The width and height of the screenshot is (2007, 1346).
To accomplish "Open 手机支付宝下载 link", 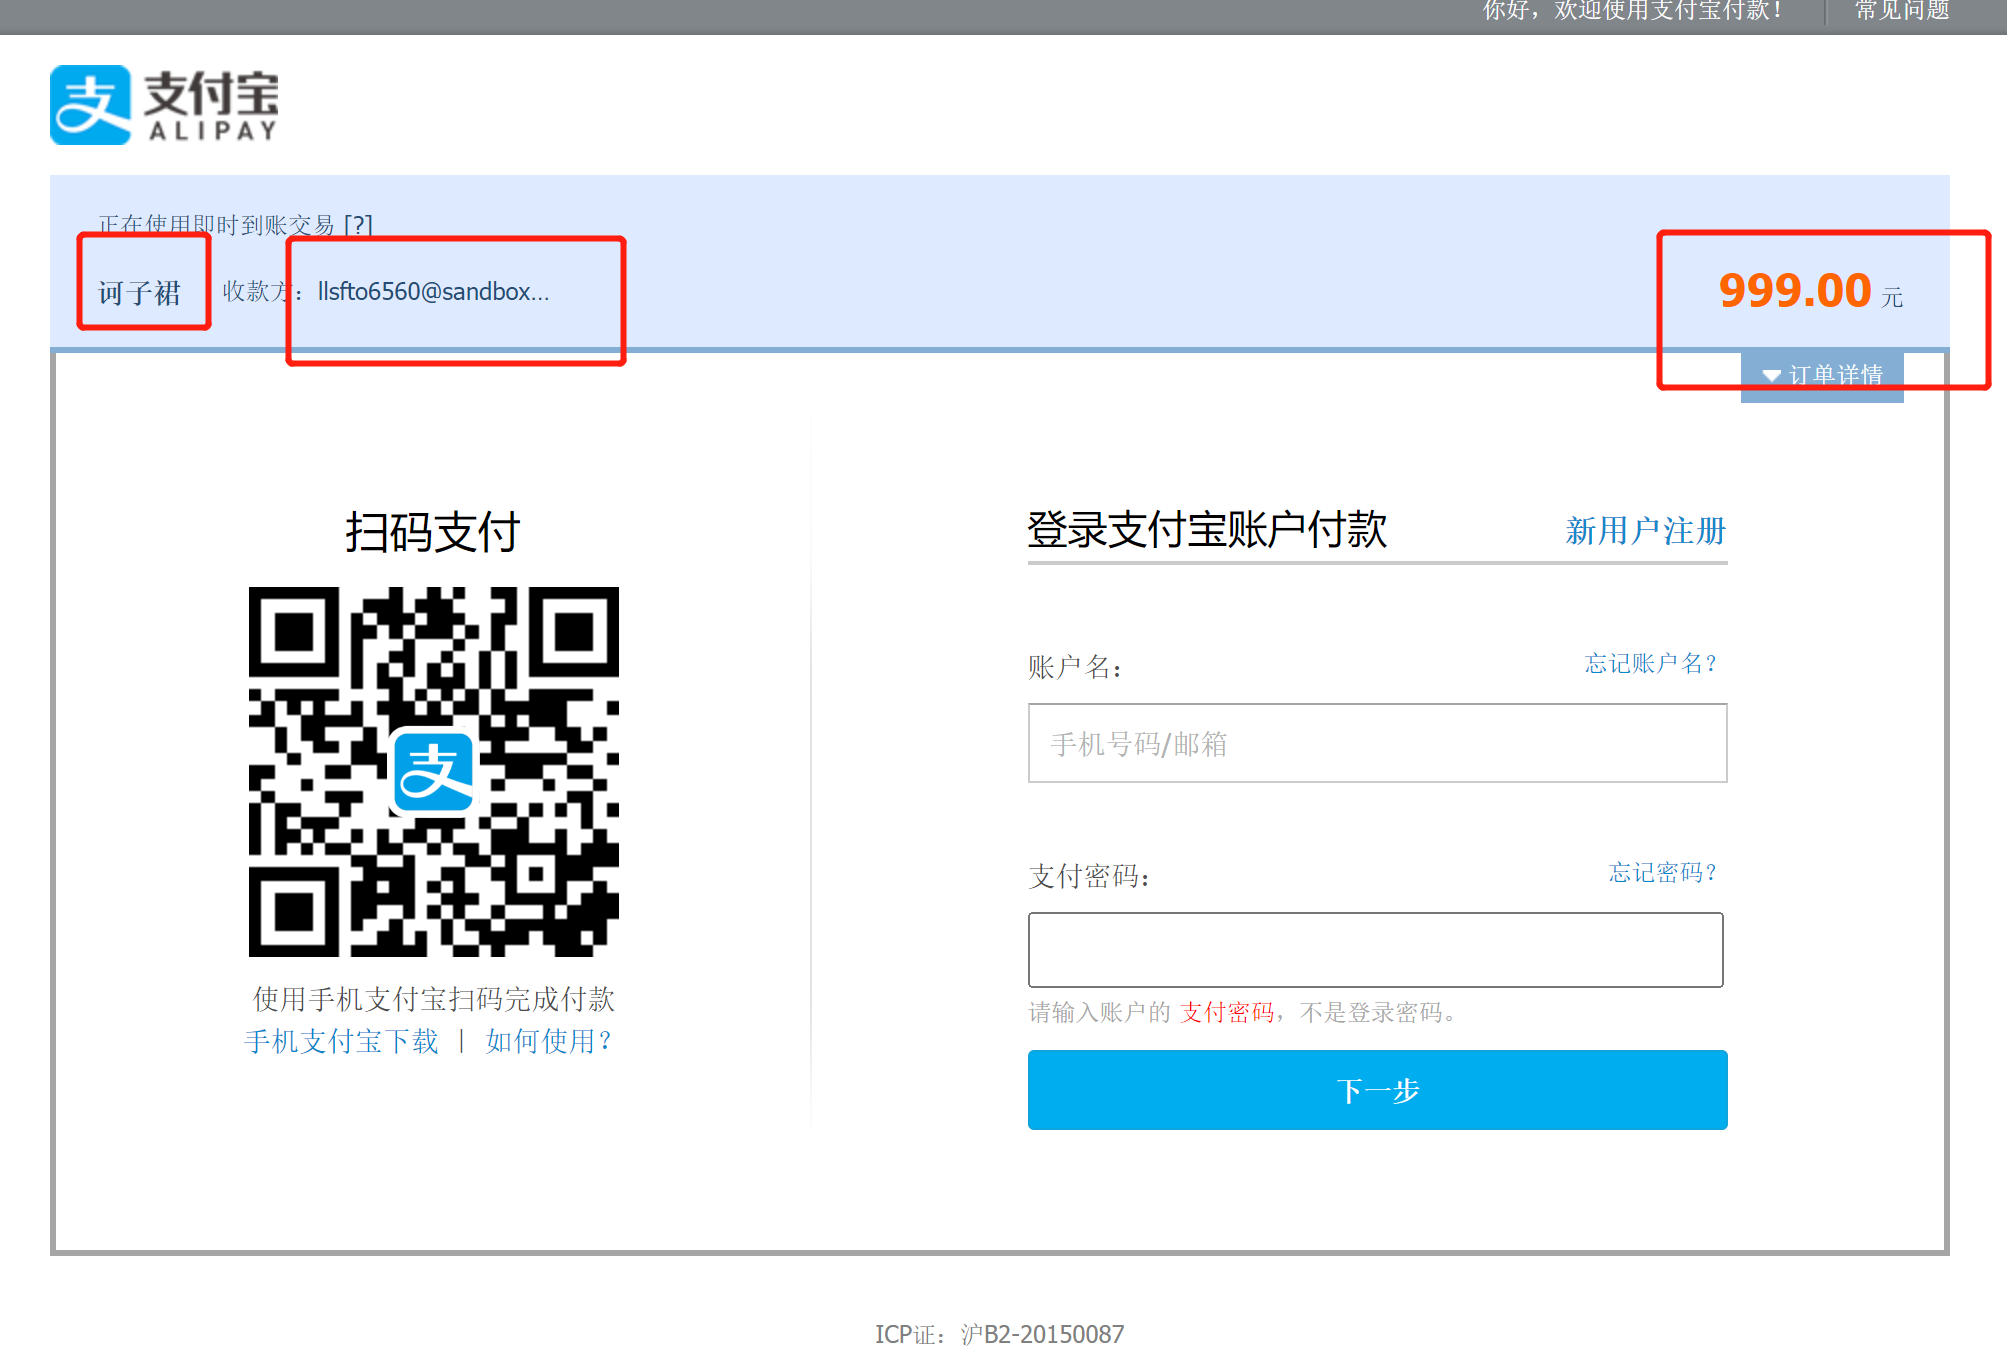I will [341, 1041].
